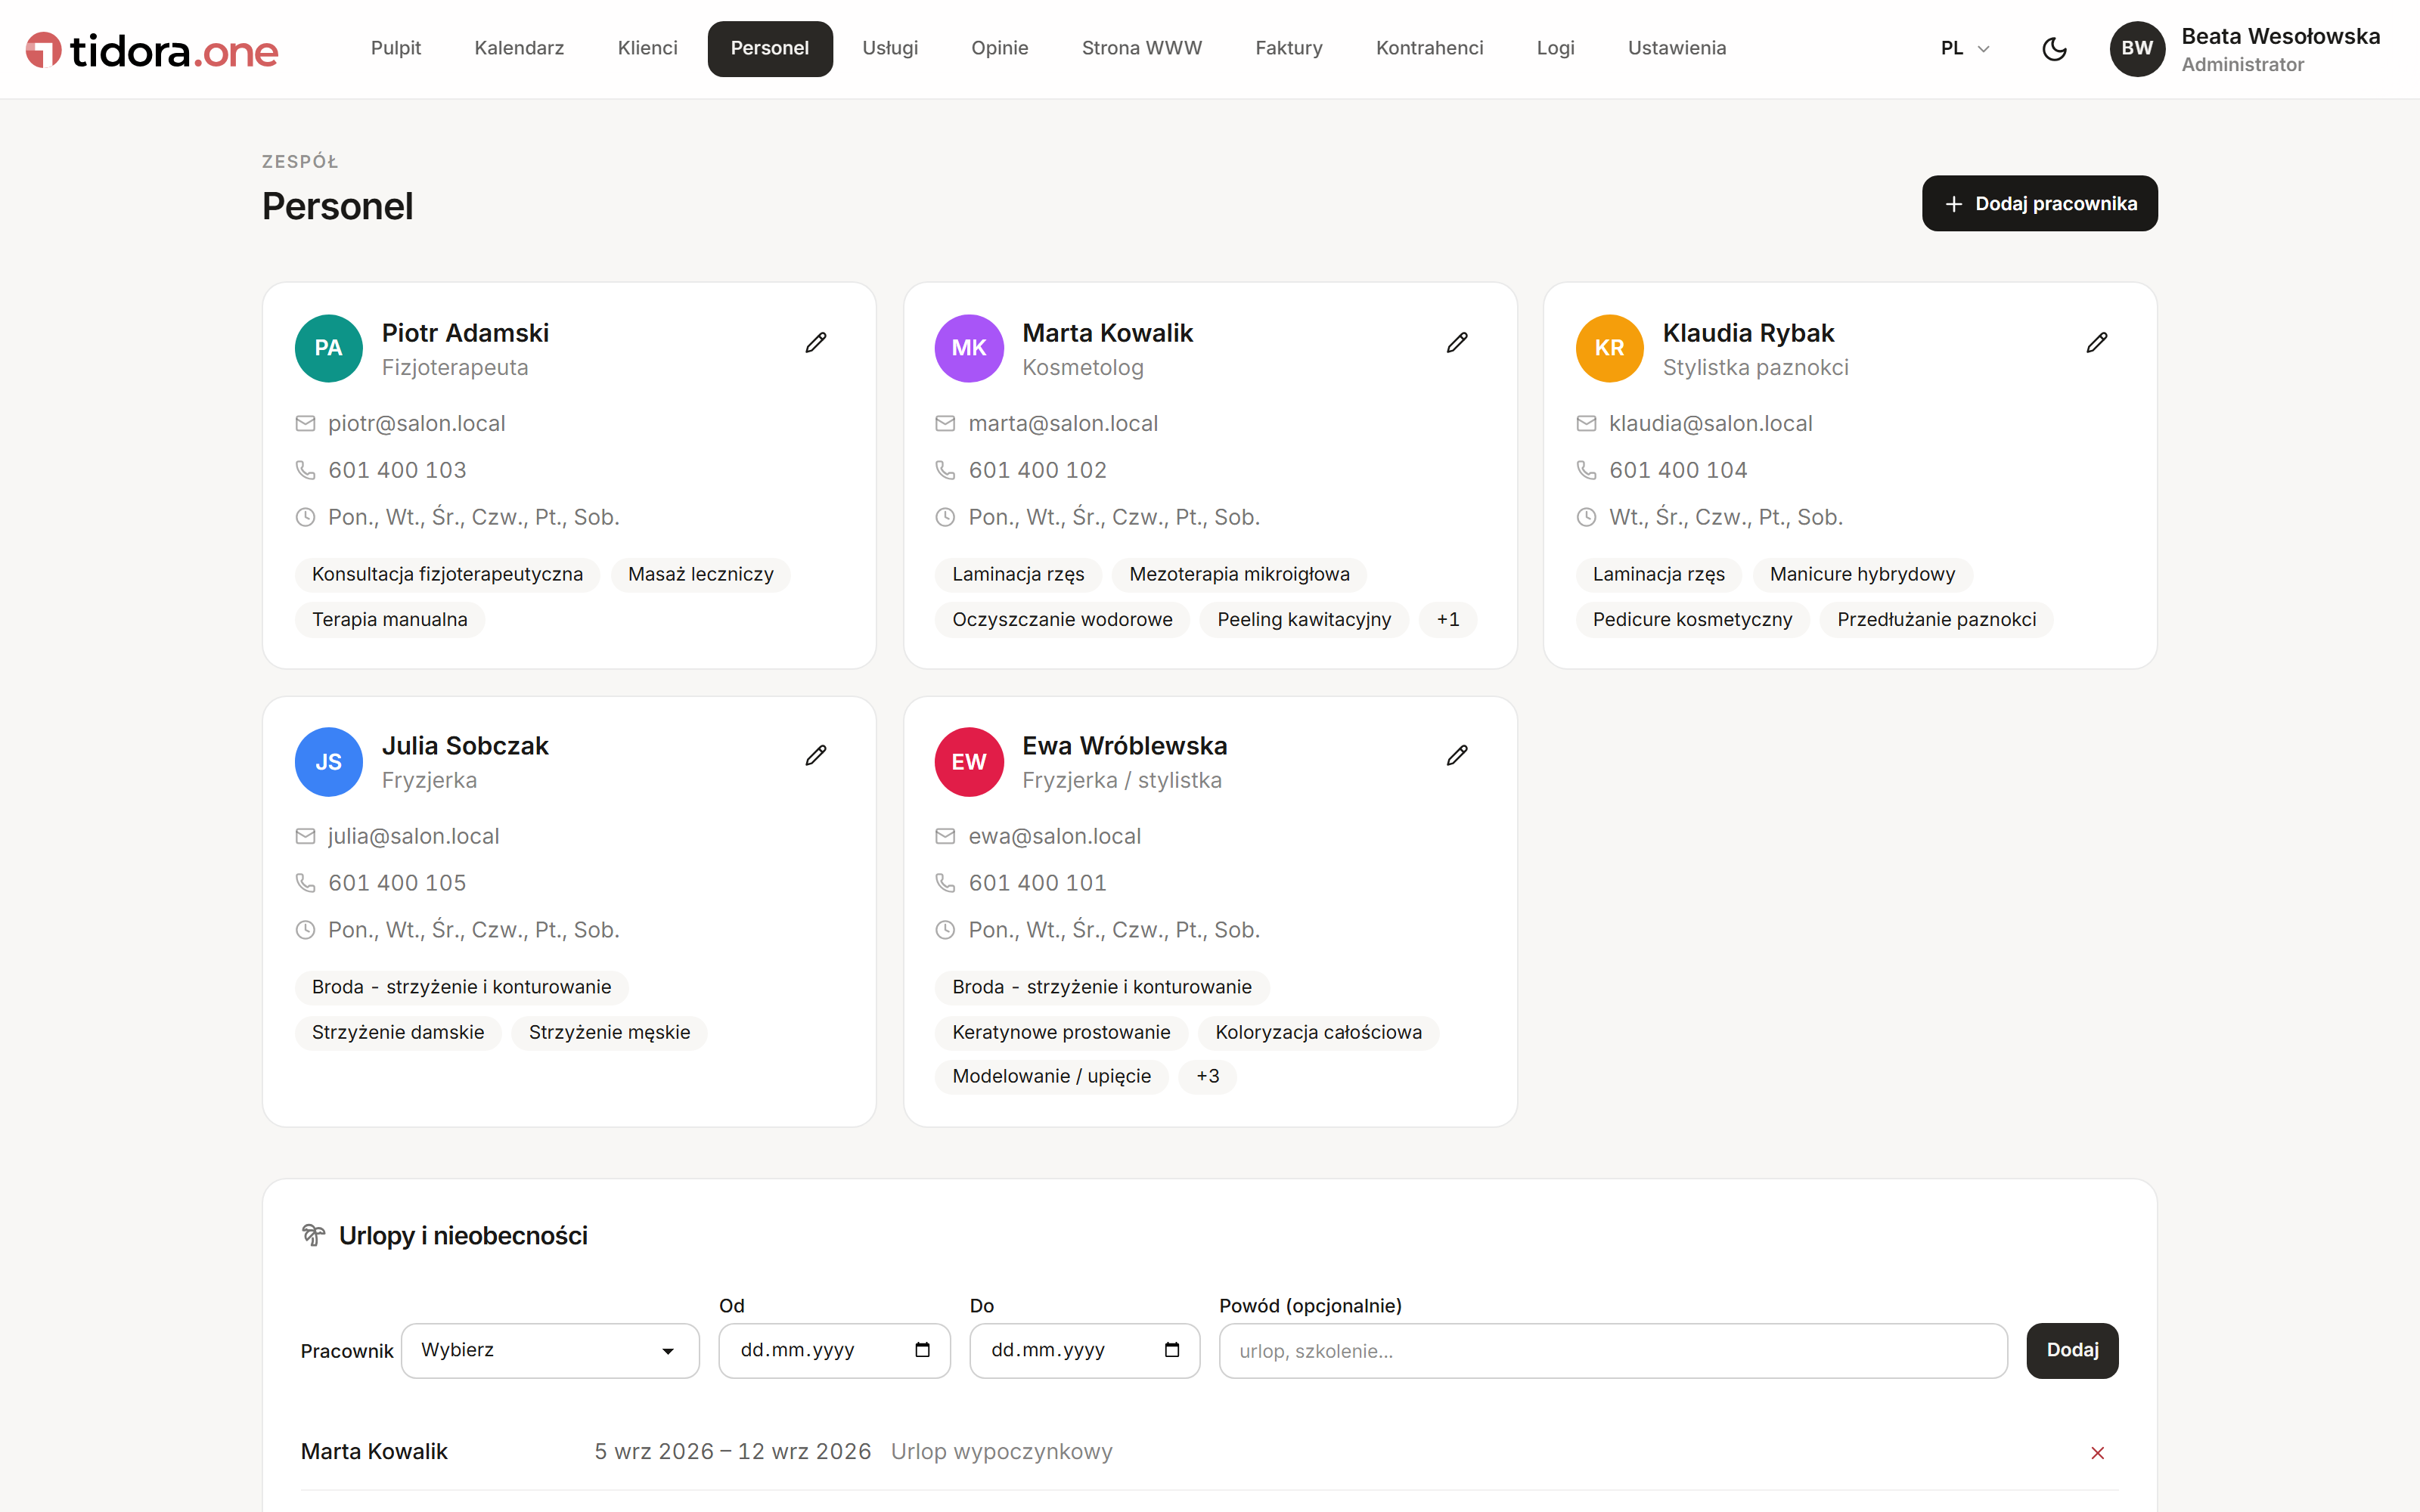The image size is (2420, 1512).
Task: Open calendar picker in the Do date field
Action: [1172, 1350]
